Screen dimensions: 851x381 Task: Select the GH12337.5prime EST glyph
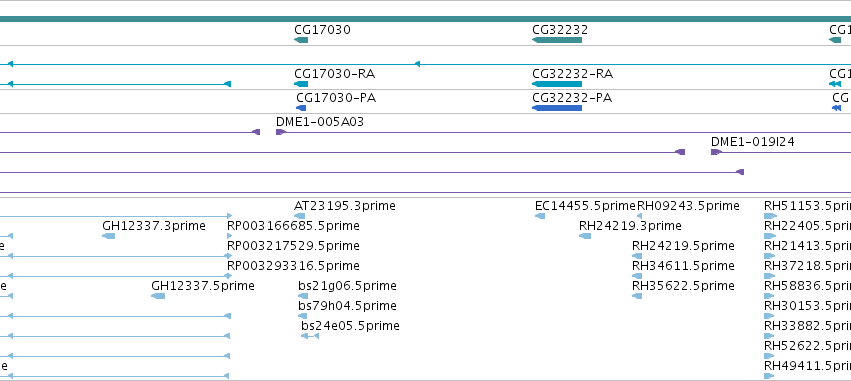pyautogui.click(x=158, y=296)
